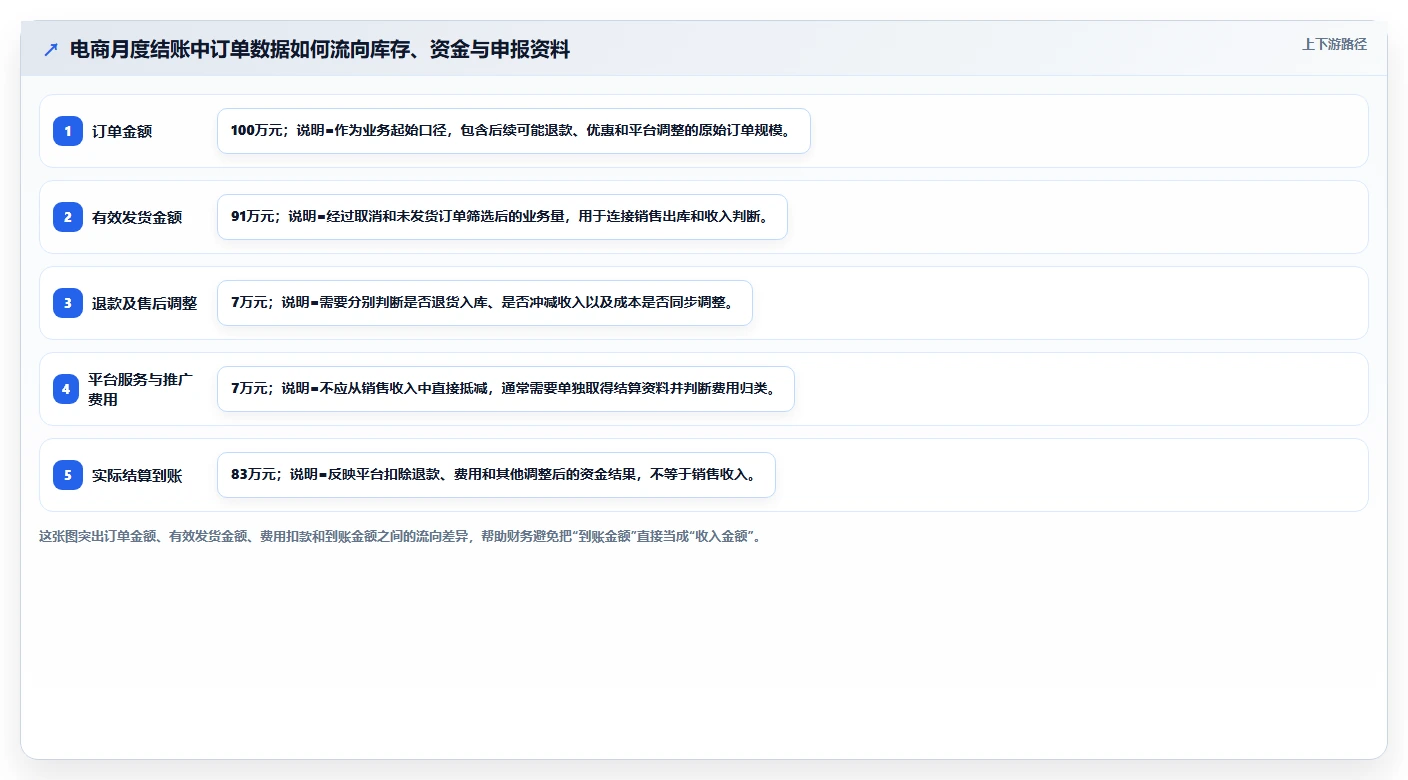Image resolution: width=1408 pixels, height=780 pixels.
Task: Click the 平台服务与推广费用 label
Action: click(140, 389)
